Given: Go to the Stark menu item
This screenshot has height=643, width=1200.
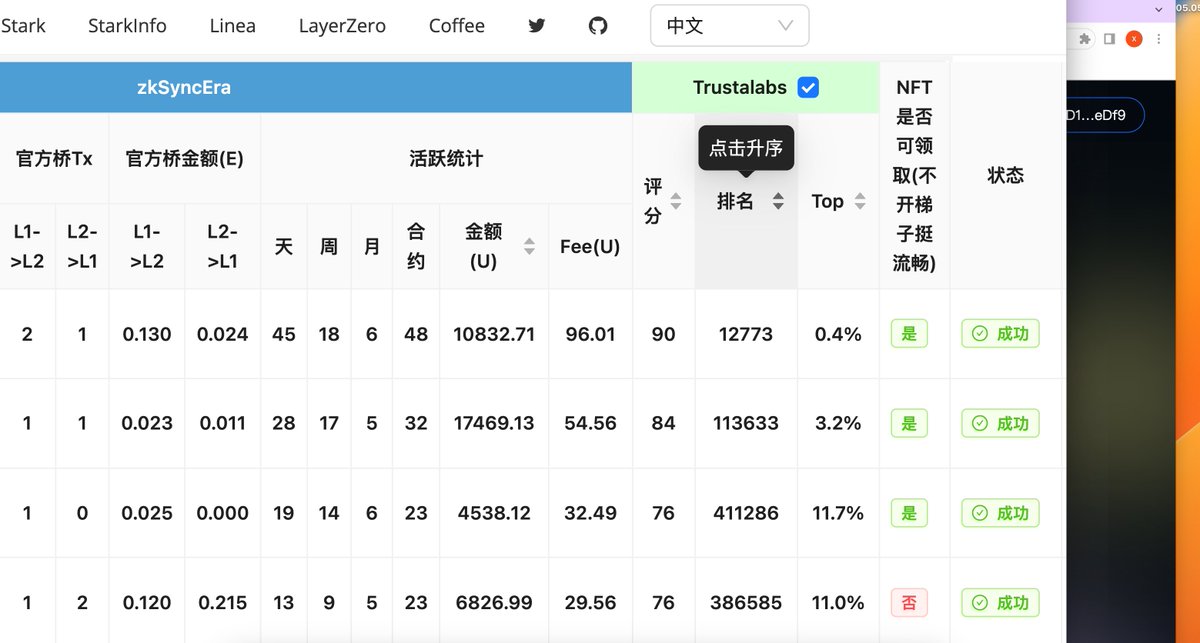Looking at the screenshot, I should click(23, 26).
